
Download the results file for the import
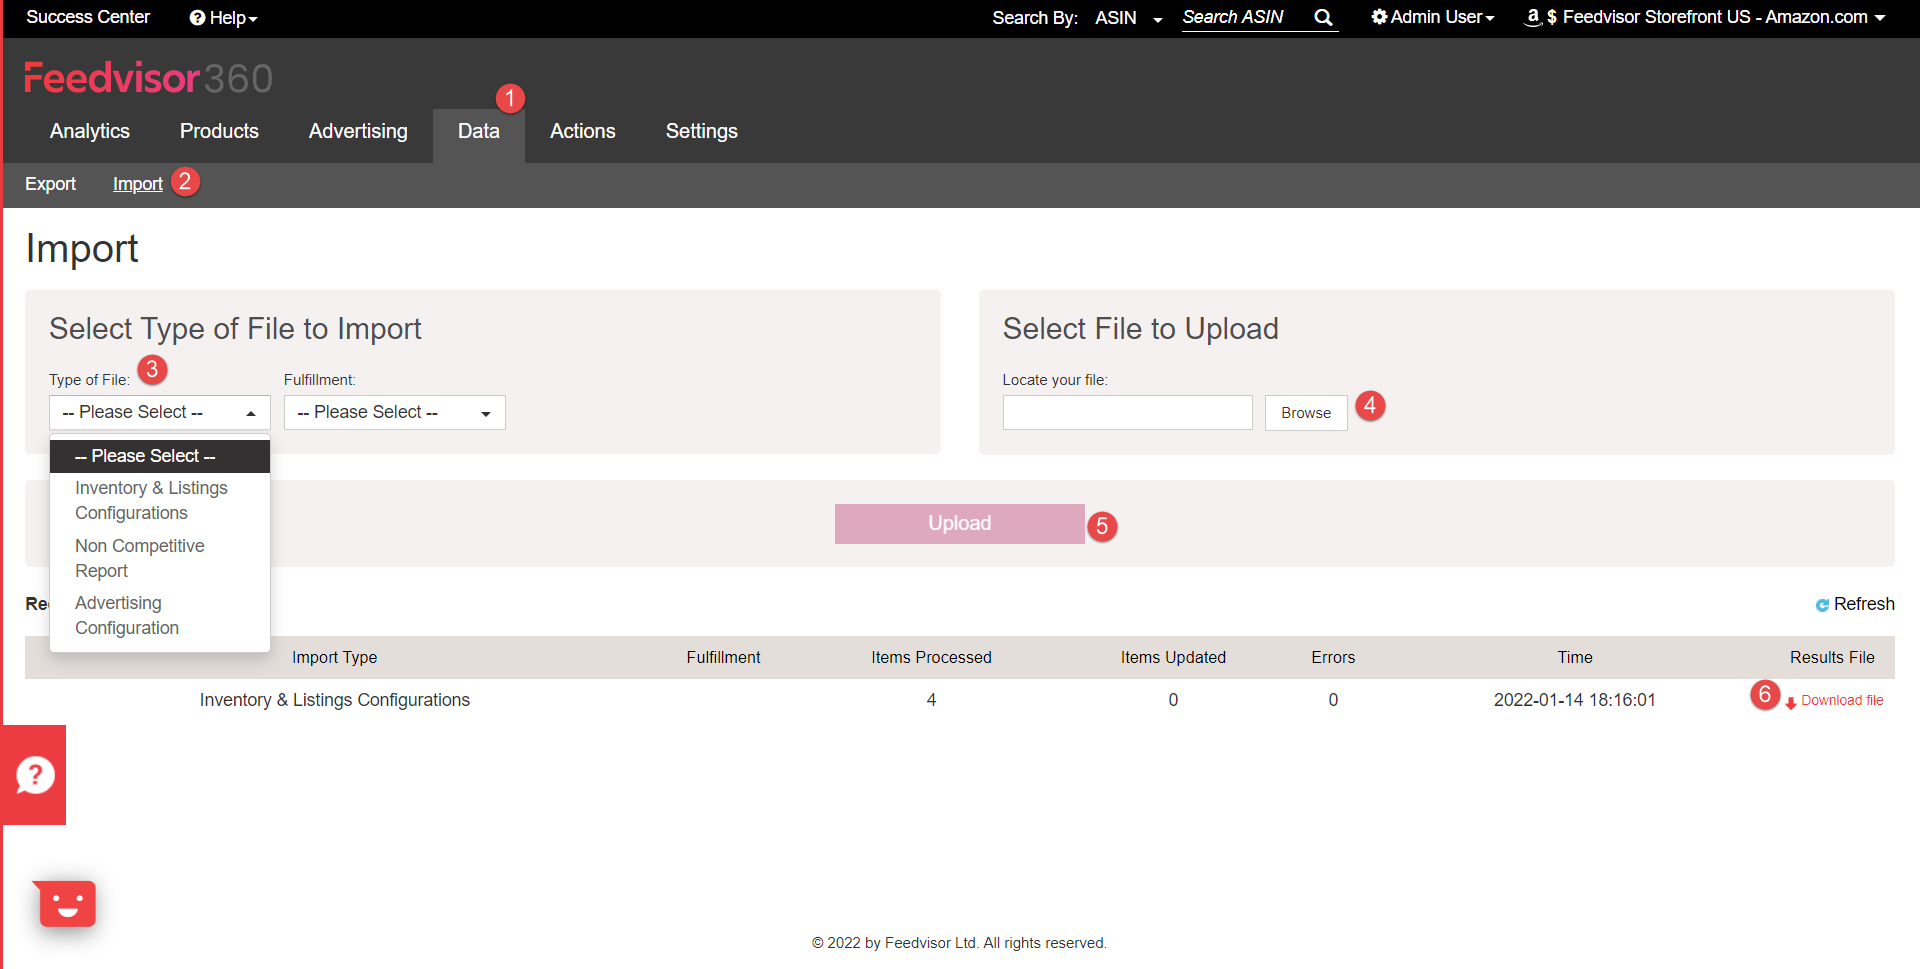(x=1834, y=701)
